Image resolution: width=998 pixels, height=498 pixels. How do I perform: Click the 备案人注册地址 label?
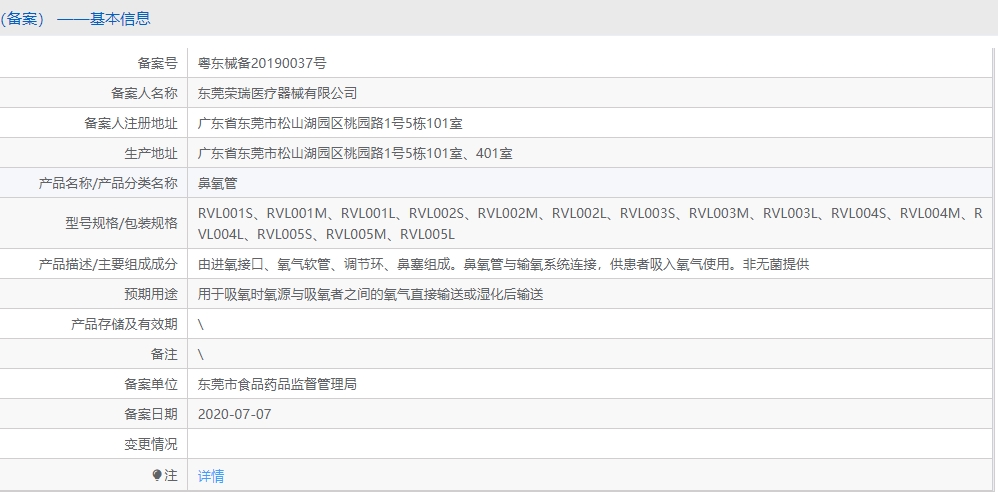130,123
